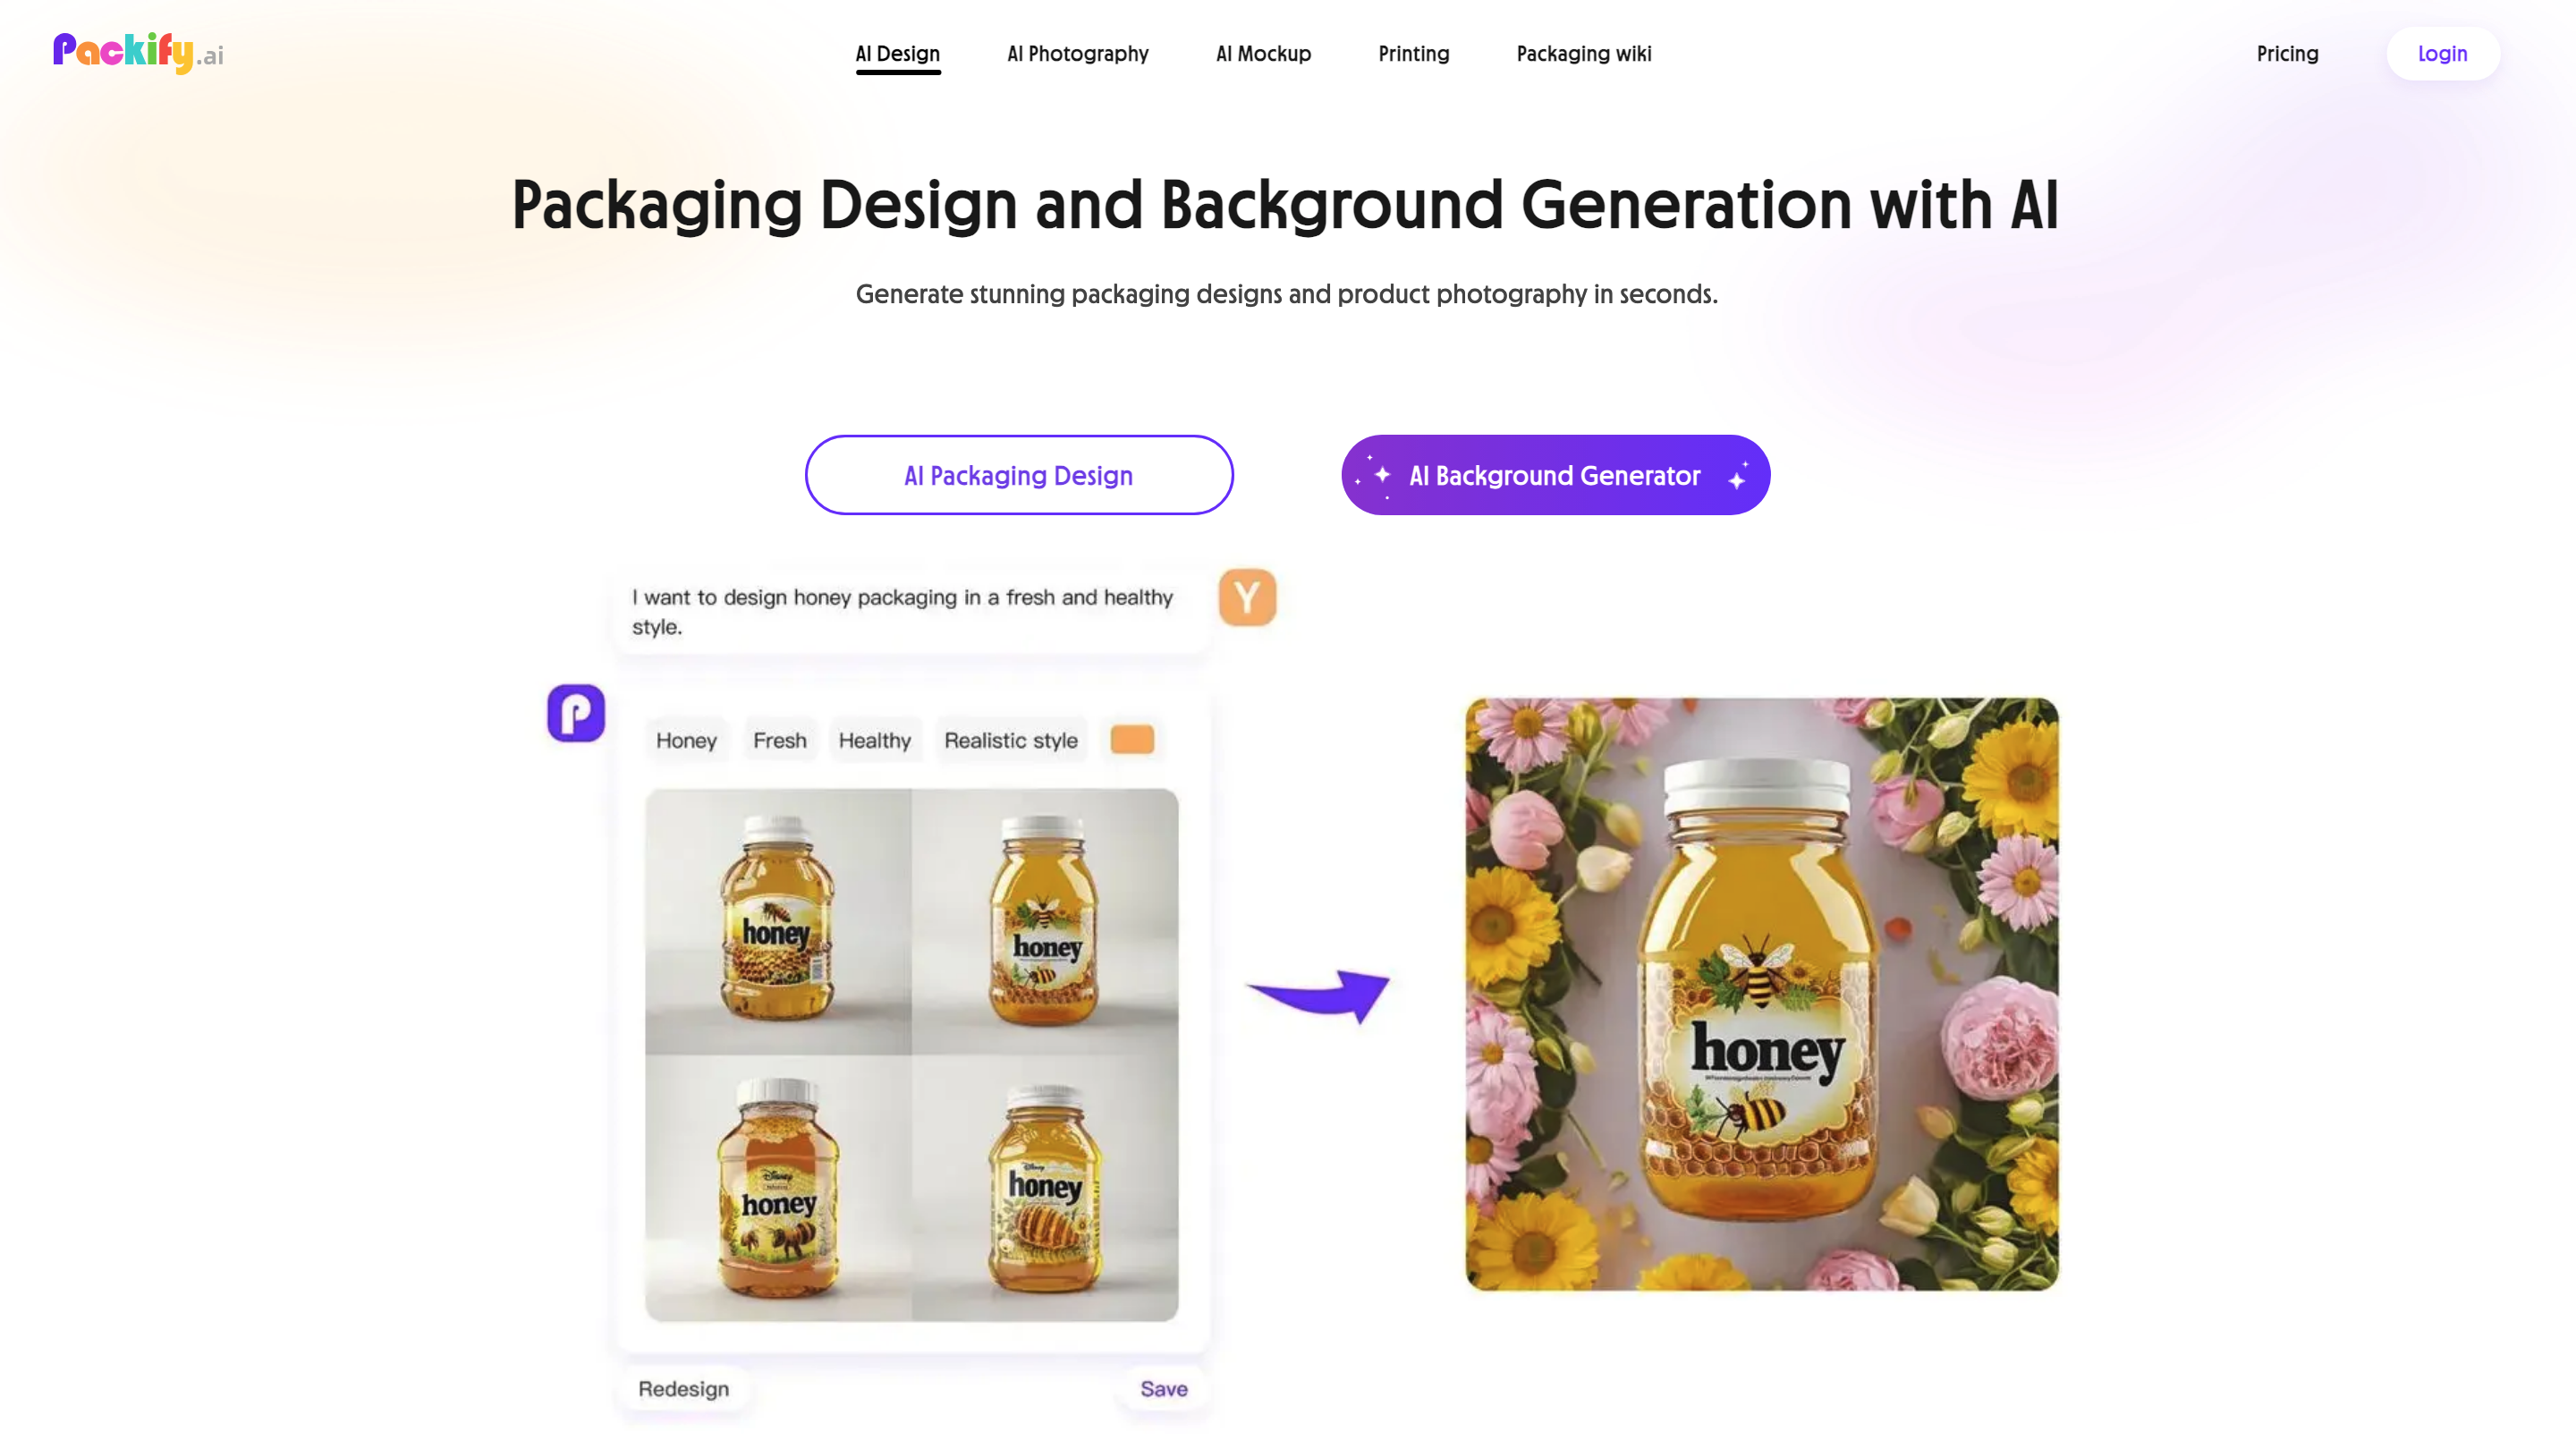Image resolution: width=2576 pixels, height=1449 pixels.
Task: Click the Packify.ai logo
Action: (137, 52)
